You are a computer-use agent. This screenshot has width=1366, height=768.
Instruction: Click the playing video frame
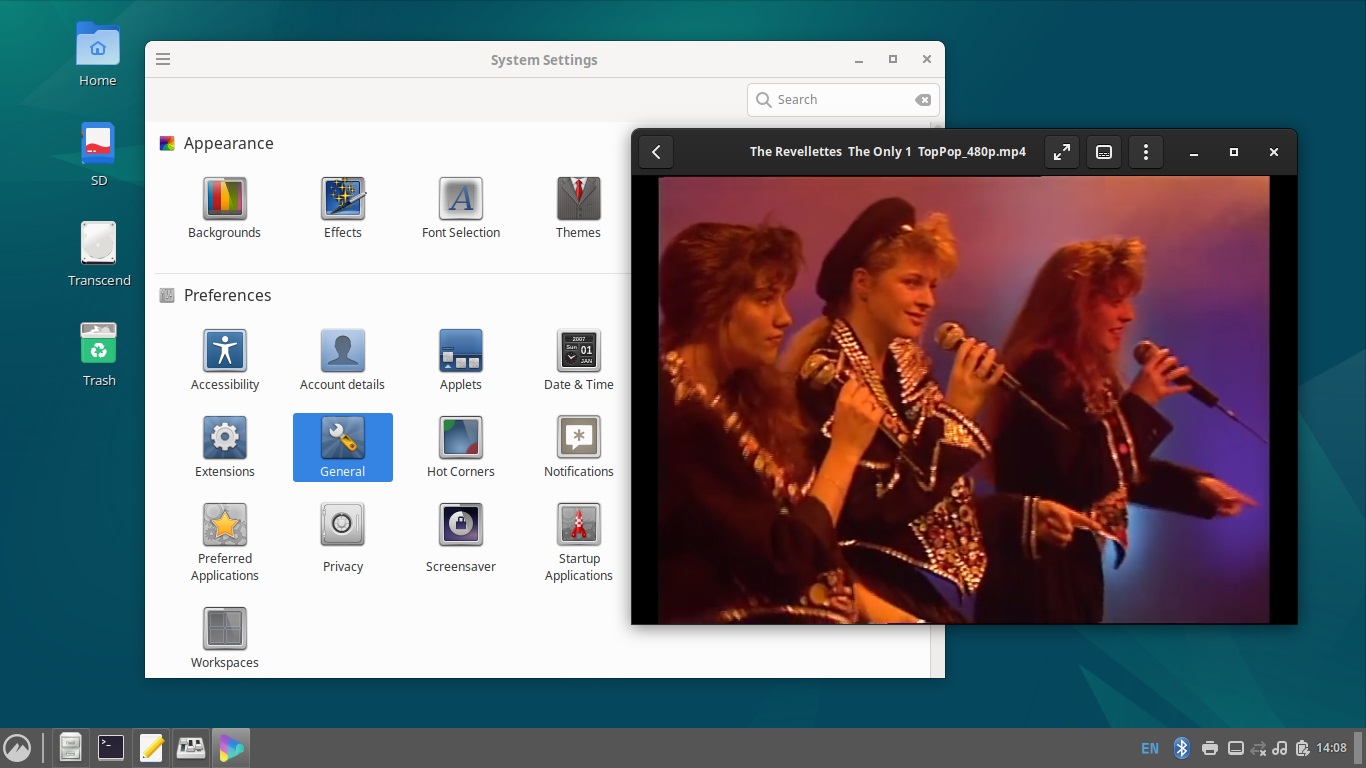tap(964, 400)
